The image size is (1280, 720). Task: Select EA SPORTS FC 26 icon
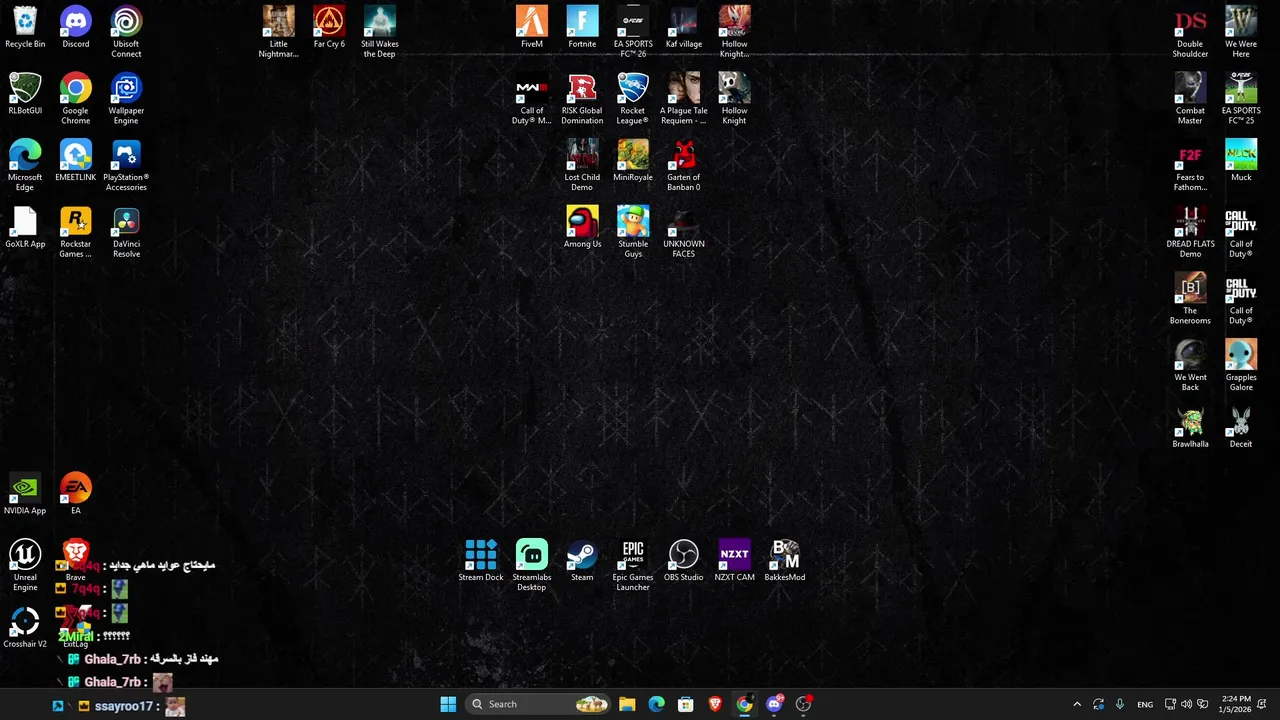633,32
